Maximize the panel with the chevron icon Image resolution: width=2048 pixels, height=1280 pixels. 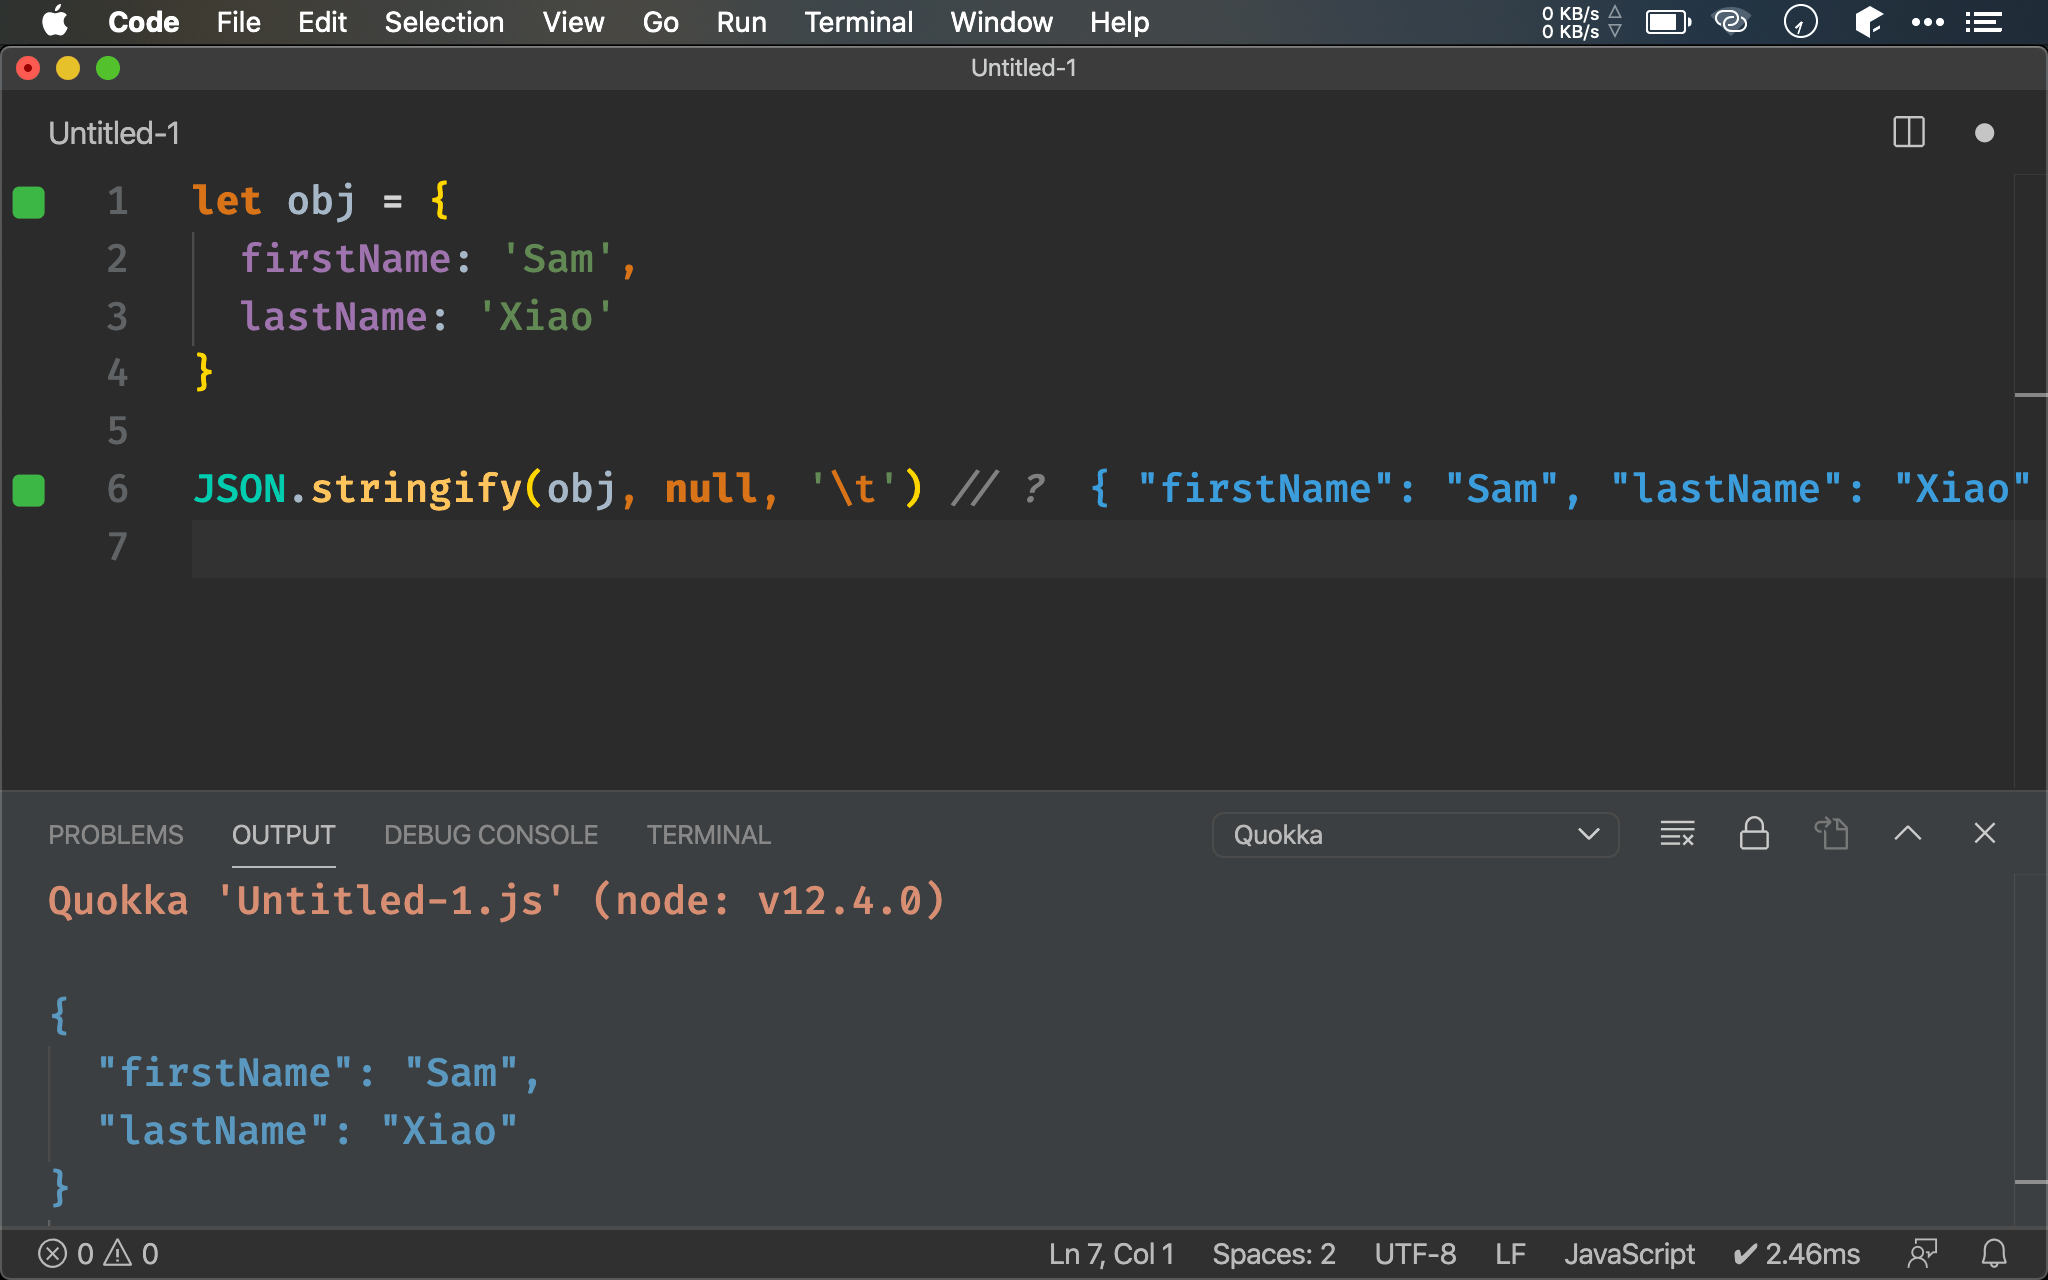1908,833
